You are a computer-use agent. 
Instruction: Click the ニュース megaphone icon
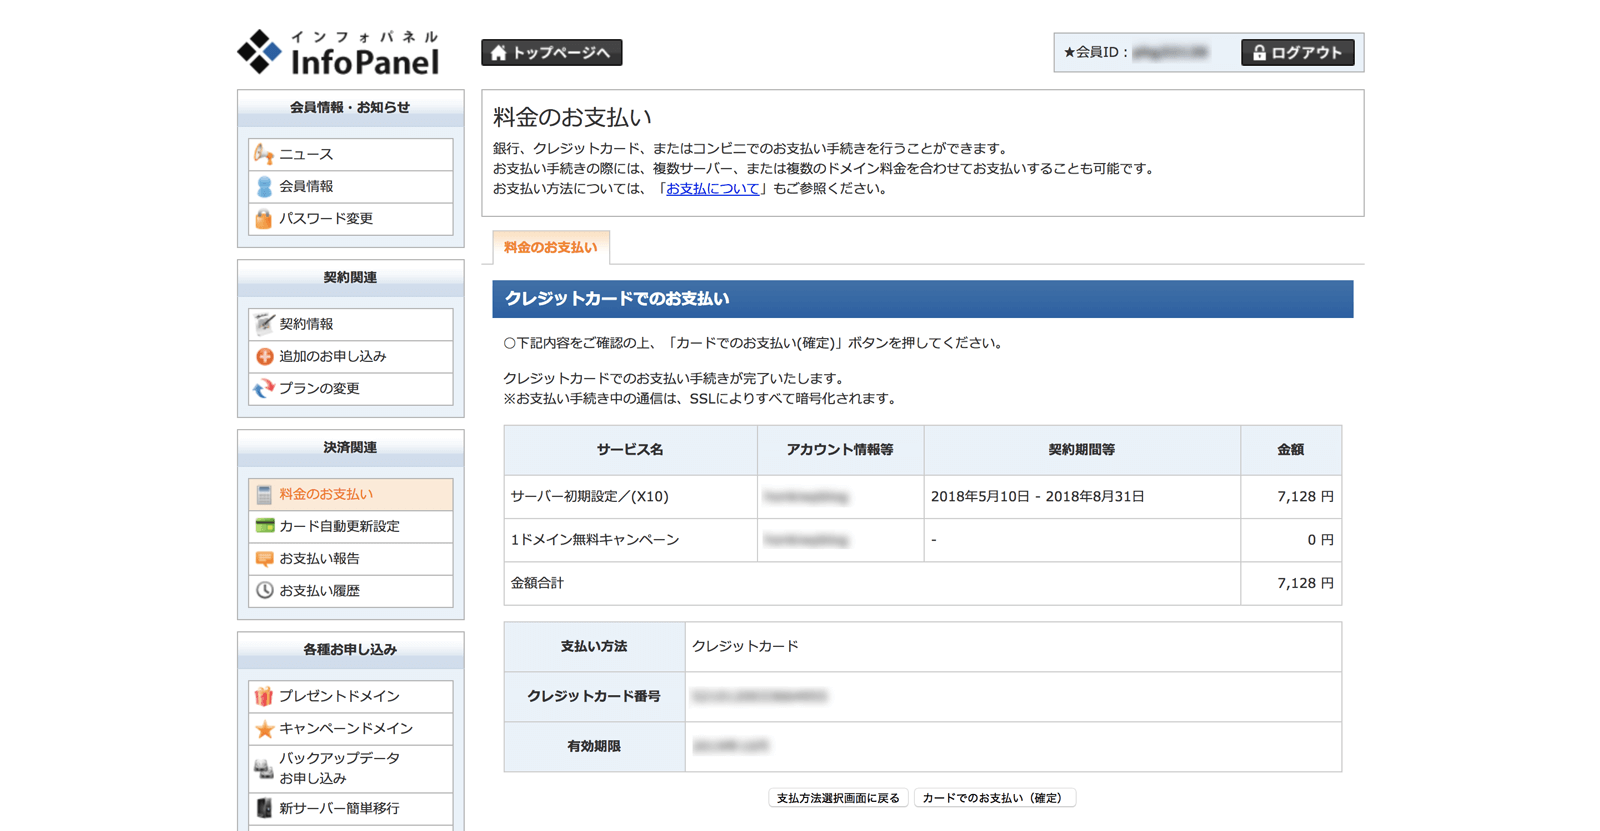click(x=264, y=154)
